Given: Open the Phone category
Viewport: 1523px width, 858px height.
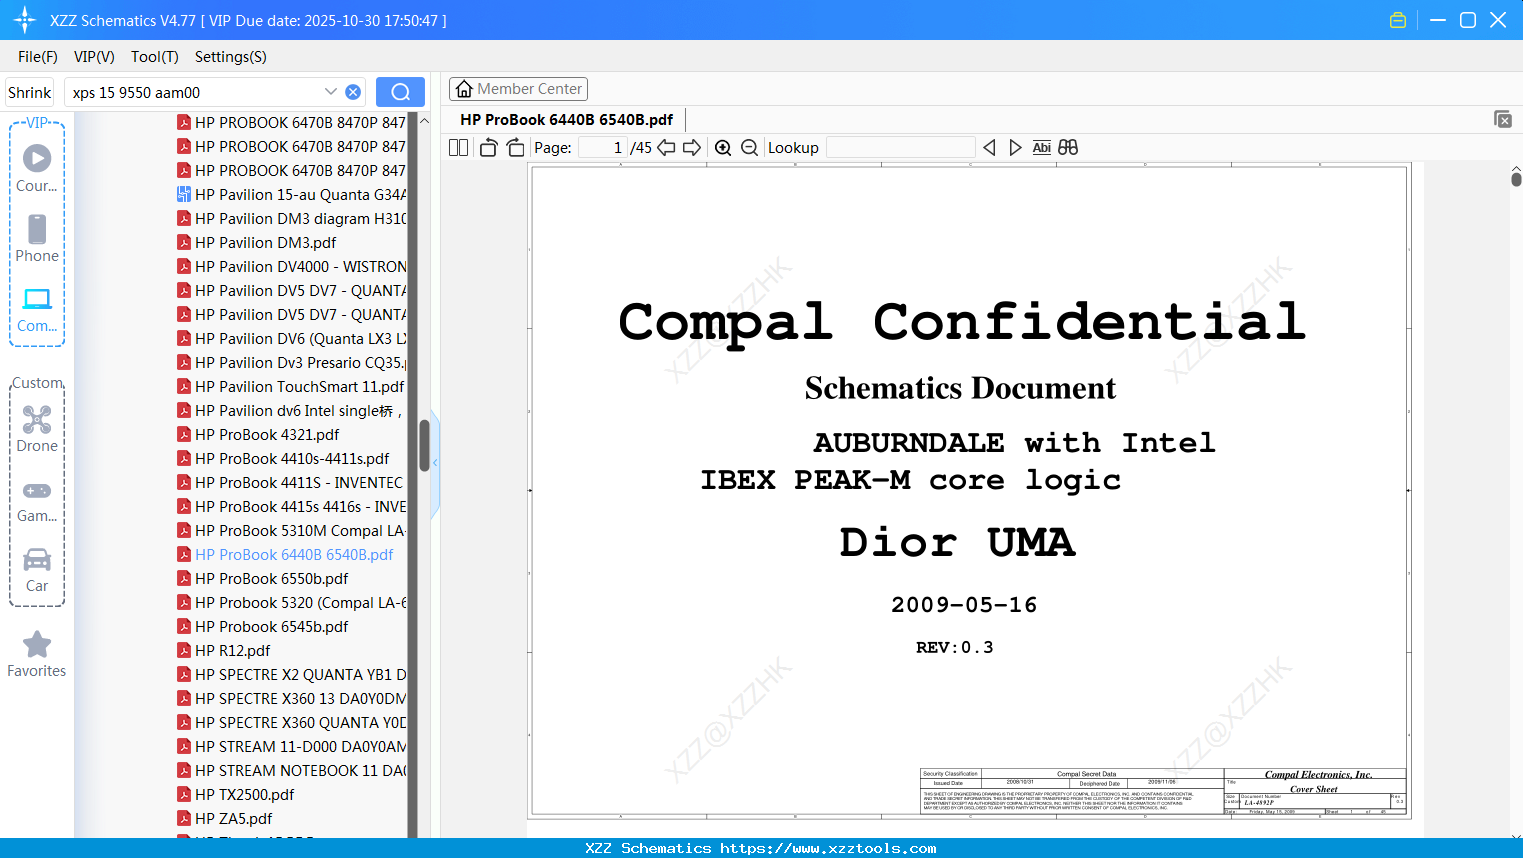Looking at the screenshot, I should tap(37, 238).
